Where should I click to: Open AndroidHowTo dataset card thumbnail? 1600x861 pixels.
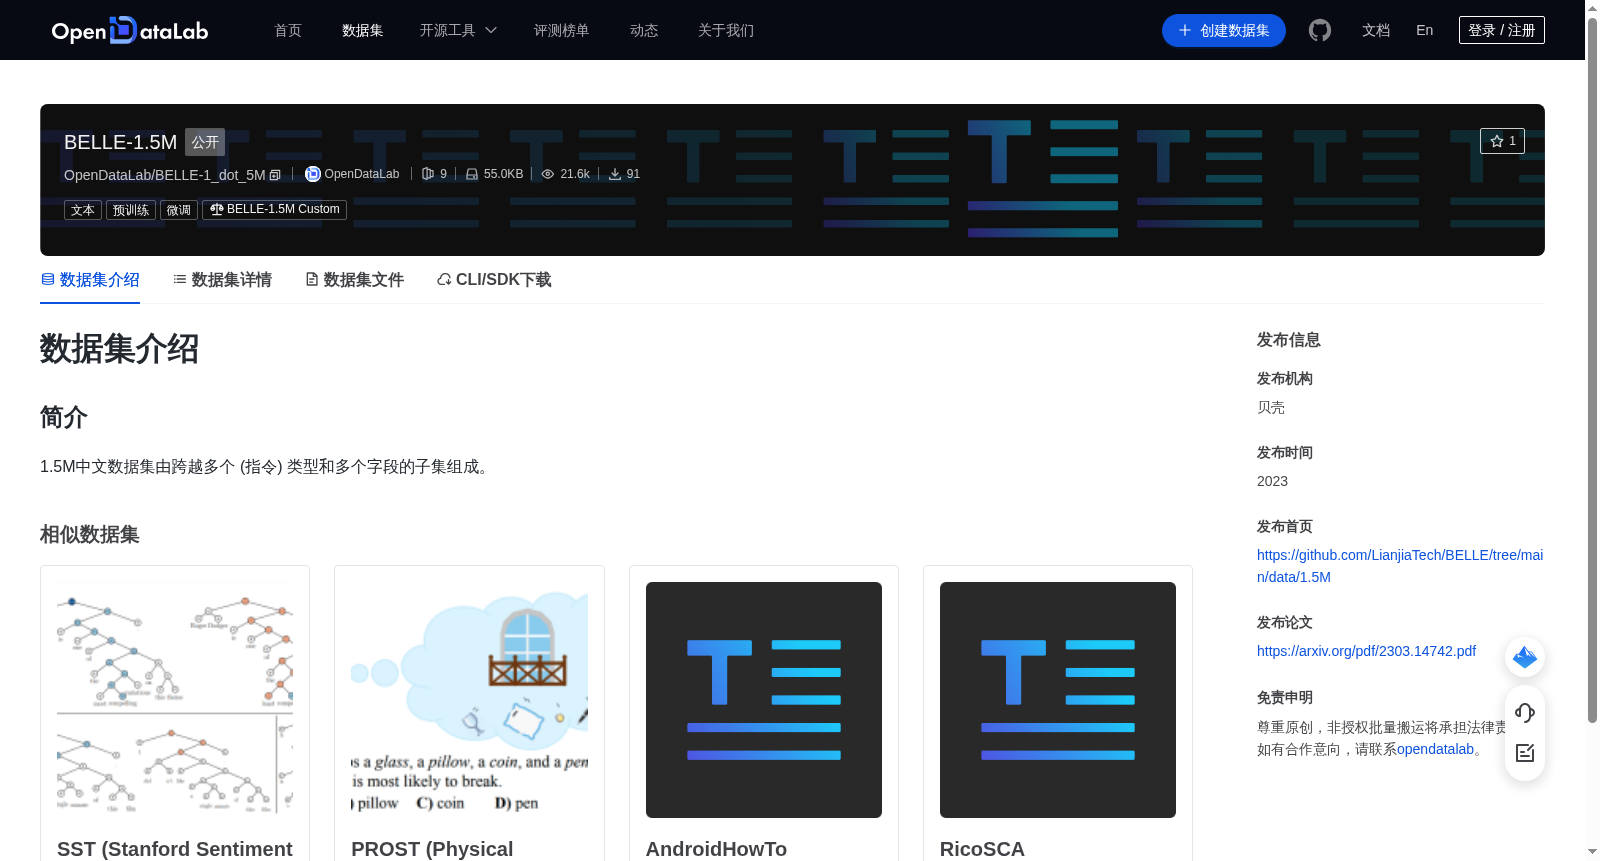tap(764, 700)
